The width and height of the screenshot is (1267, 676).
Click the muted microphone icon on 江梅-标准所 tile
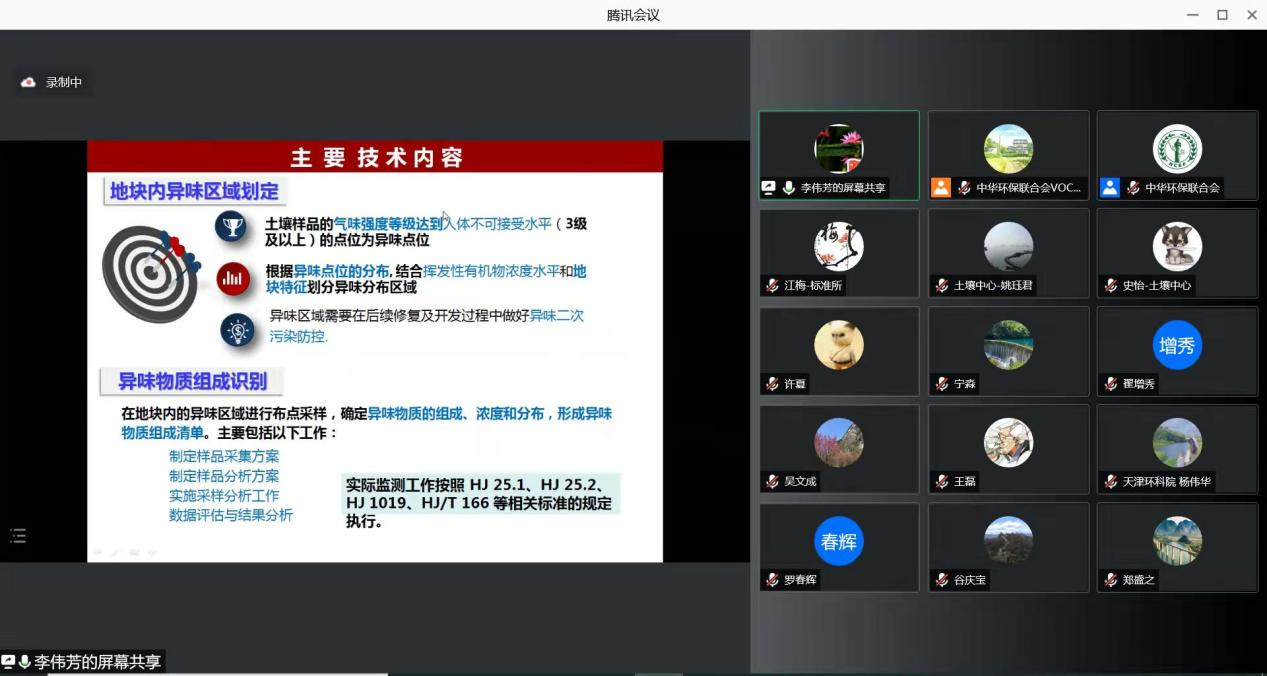pos(774,285)
